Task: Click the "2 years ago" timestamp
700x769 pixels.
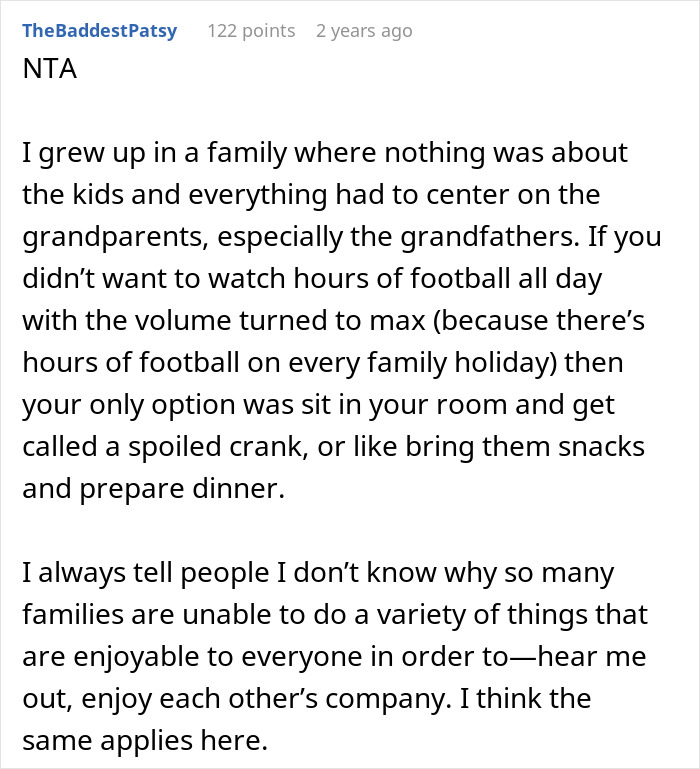Action: (363, 31)
